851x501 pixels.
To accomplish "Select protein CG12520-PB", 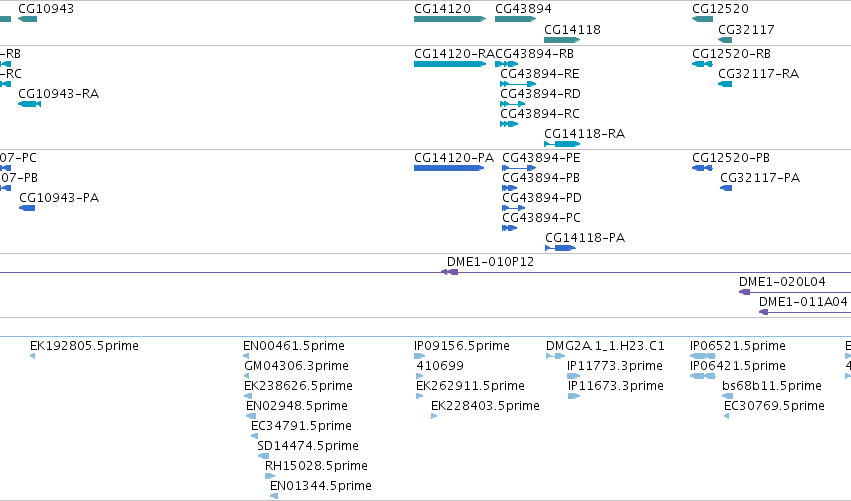I will point(731,158).
